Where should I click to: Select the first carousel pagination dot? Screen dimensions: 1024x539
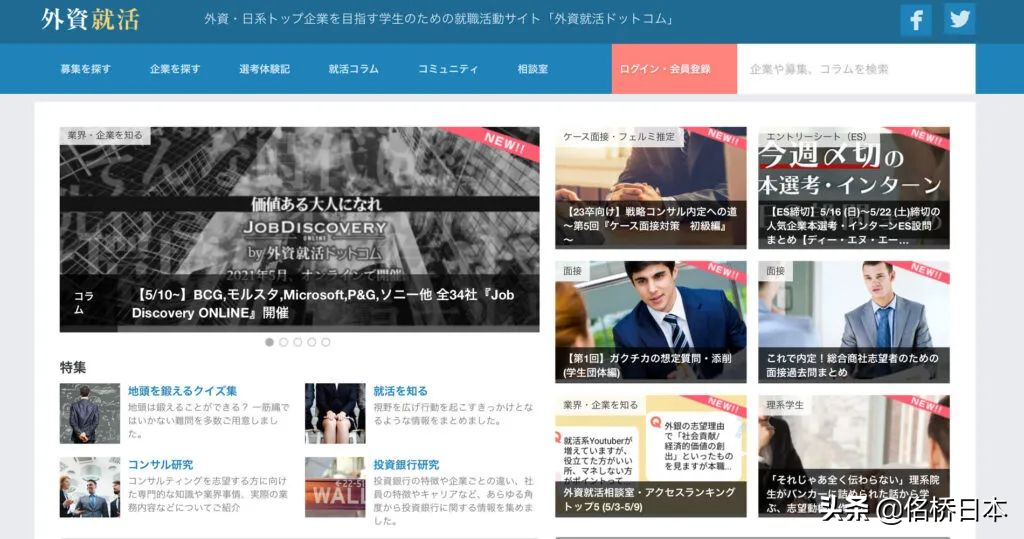pos(269,342)
